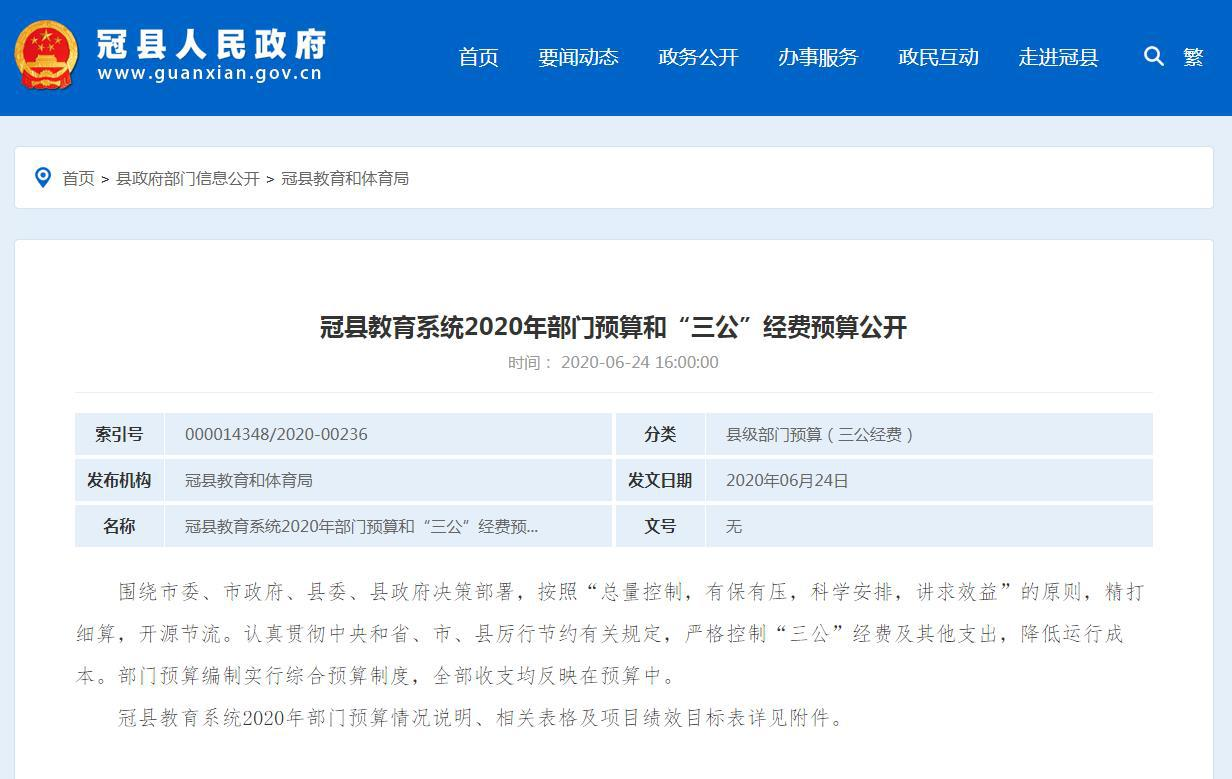
Task: Click www.guanxian.gov.cn under the site title
Action: [210, 74]
